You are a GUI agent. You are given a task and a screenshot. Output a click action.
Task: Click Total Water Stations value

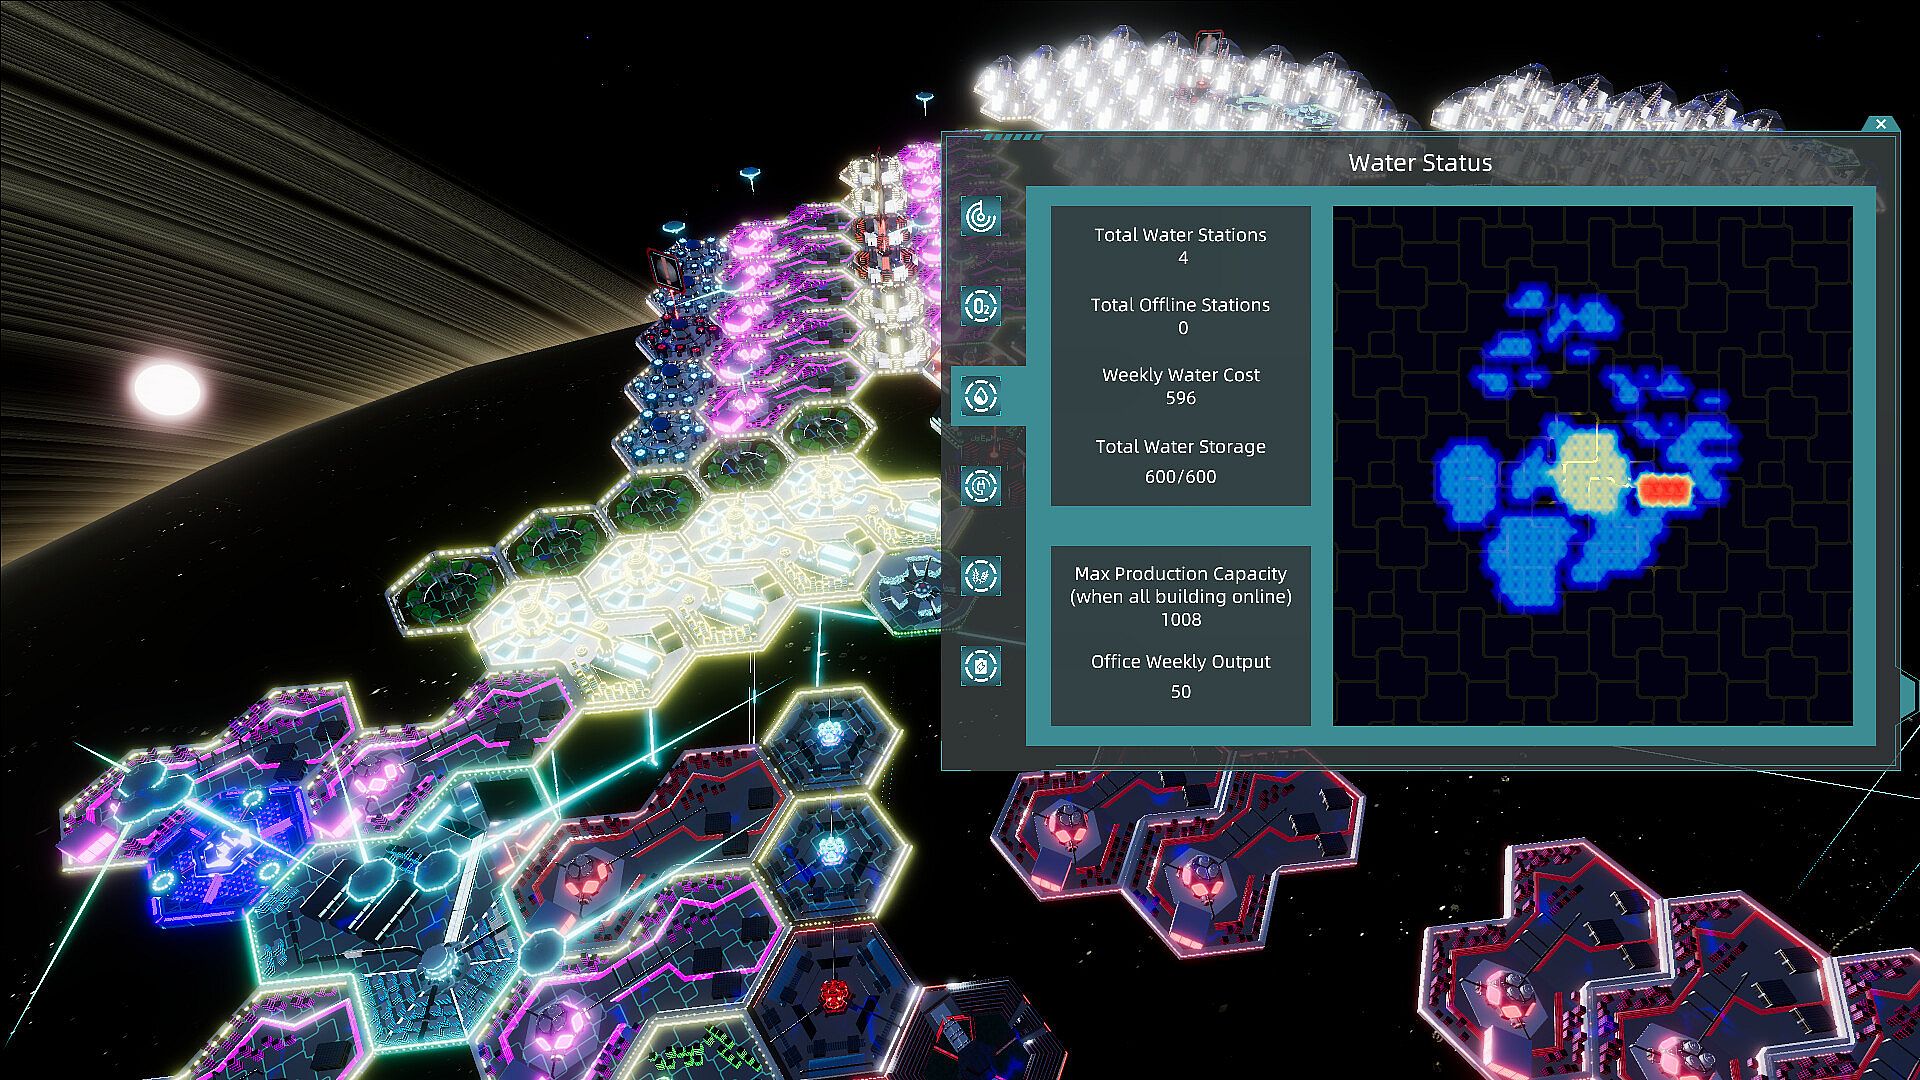[1182, 258]
